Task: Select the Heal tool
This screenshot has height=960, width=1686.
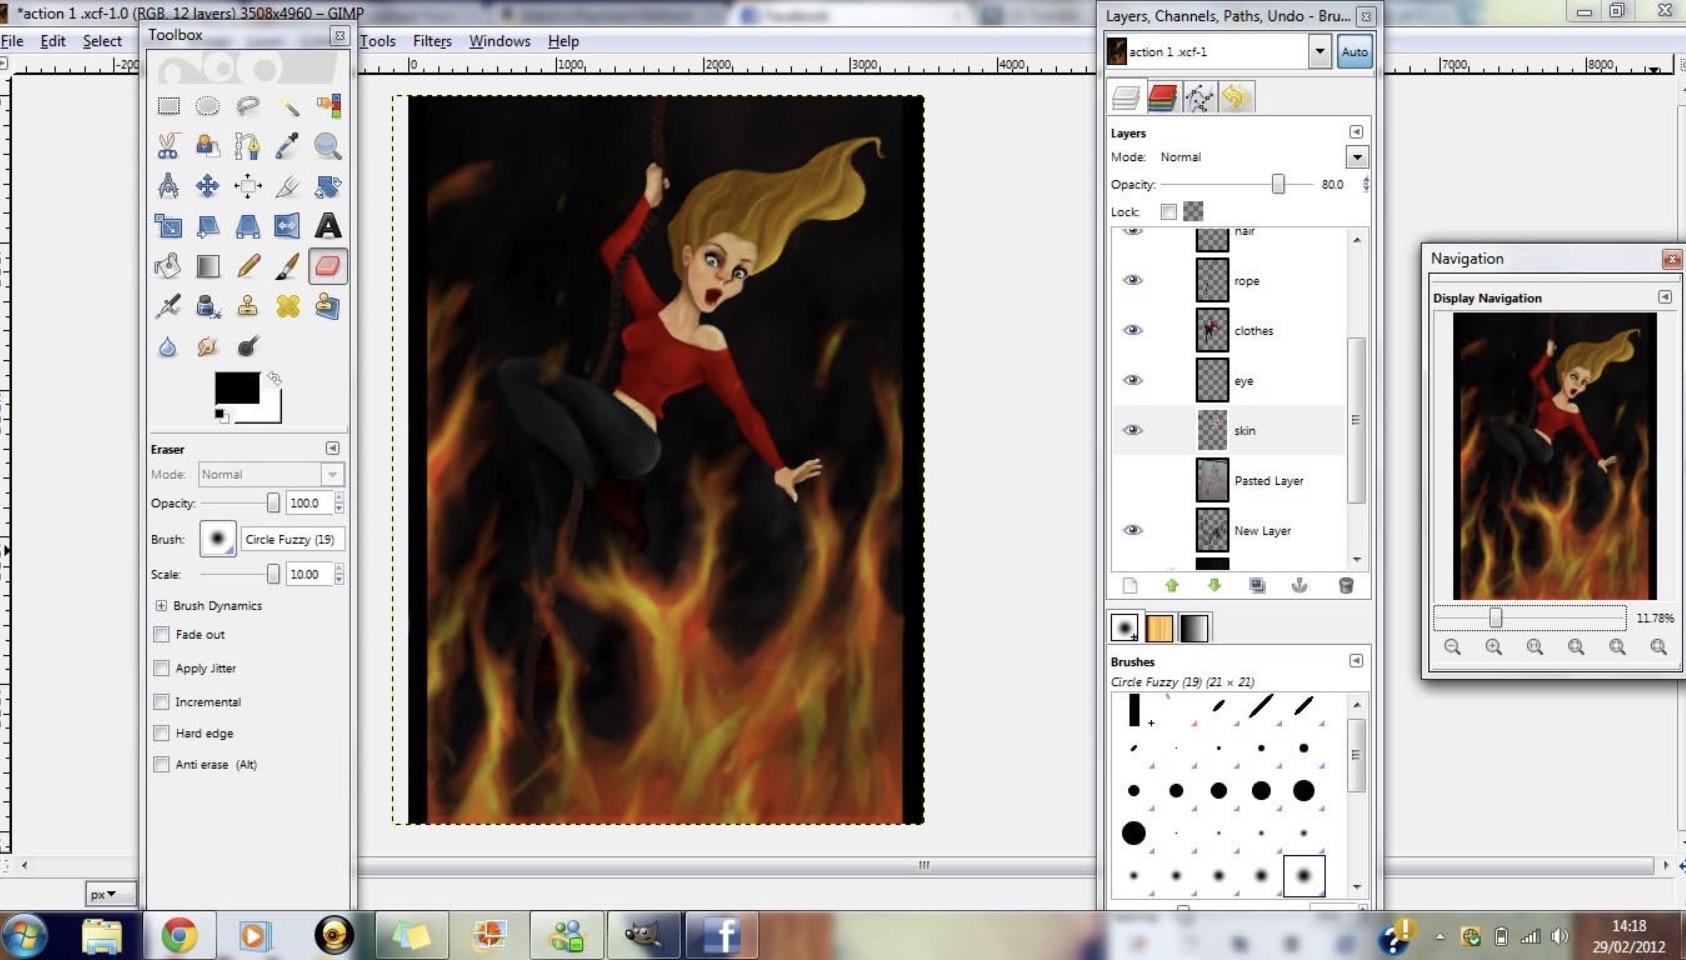Action: click(x=288, y=306)
